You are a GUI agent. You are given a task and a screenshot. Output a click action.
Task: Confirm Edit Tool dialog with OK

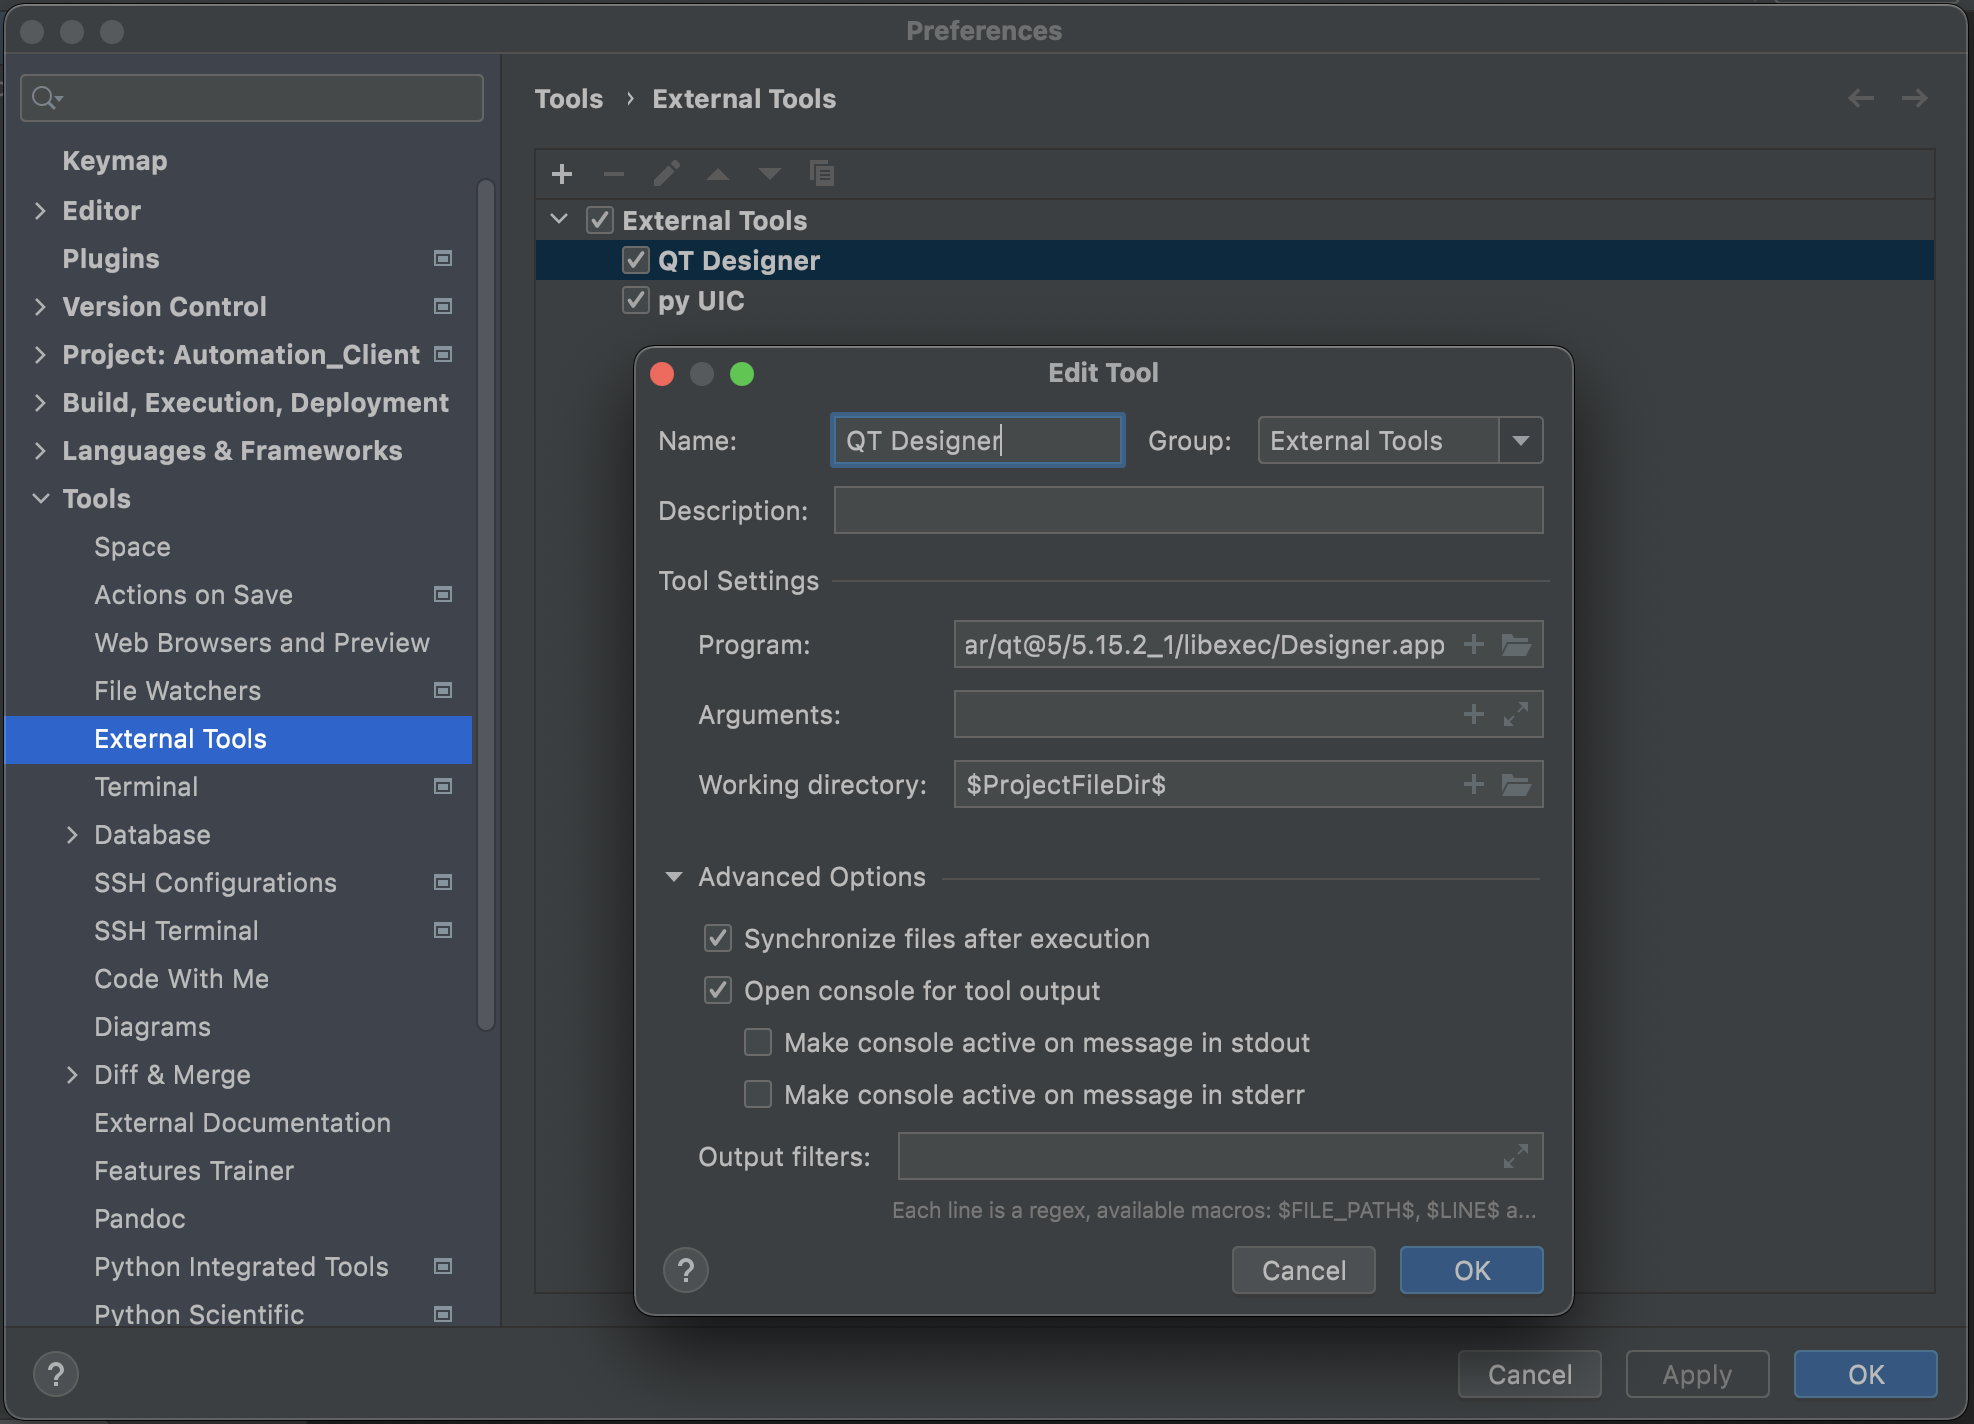tap(1472, 1270)
